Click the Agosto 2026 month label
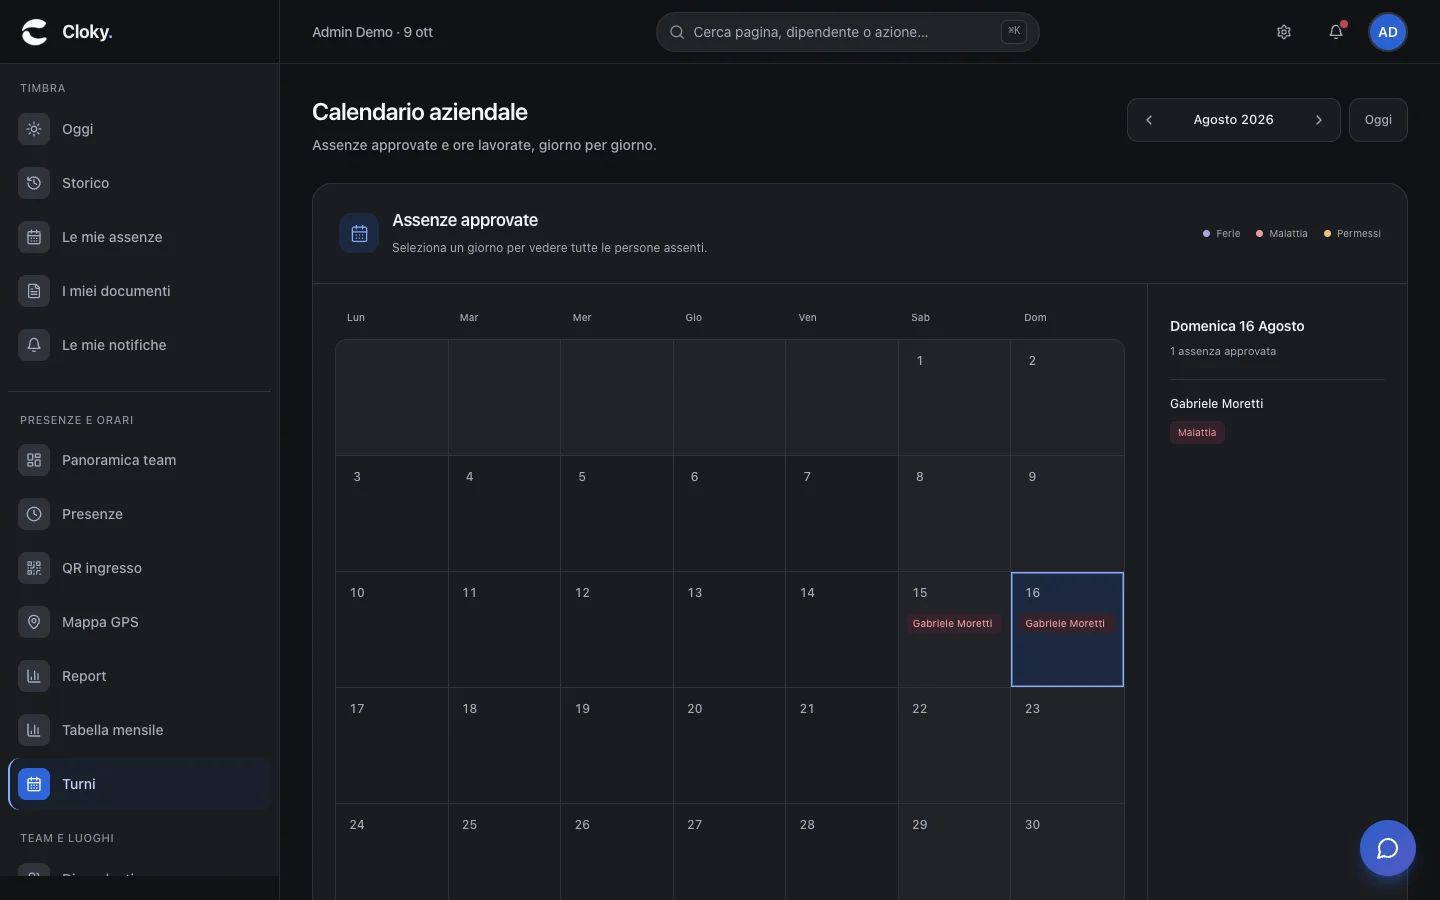The width and height of the screenshot is (1440, 900). pos(1233,120)
